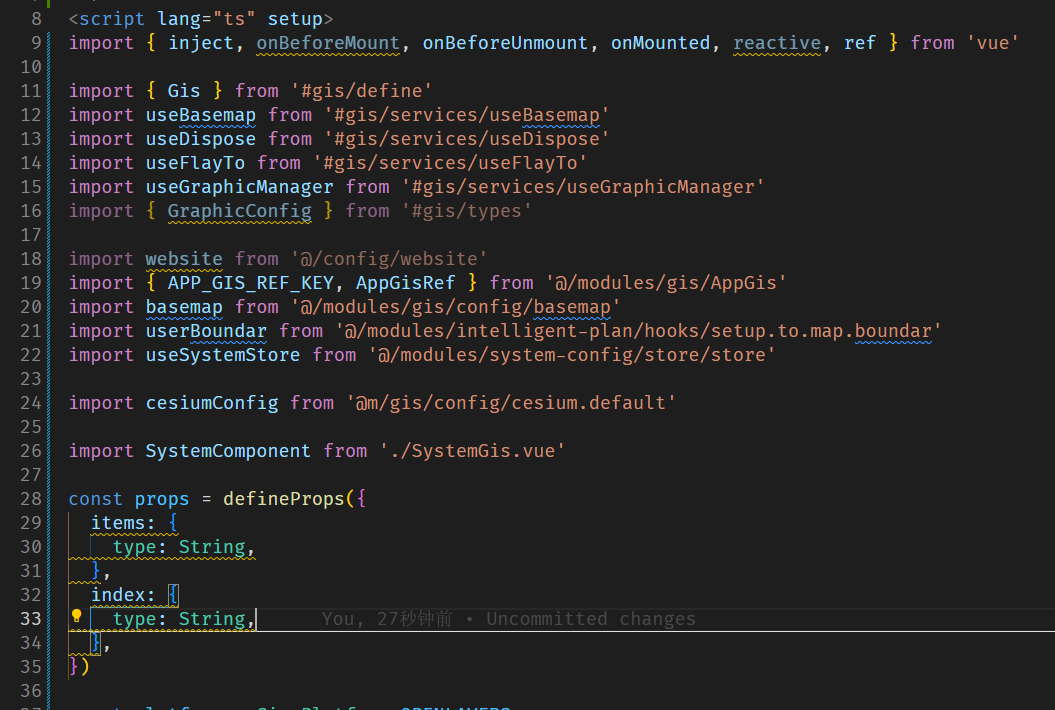Click the 'useFlayTo' import name
The width and height of the screenshot is (1055, 710).
tap(195, 163)
